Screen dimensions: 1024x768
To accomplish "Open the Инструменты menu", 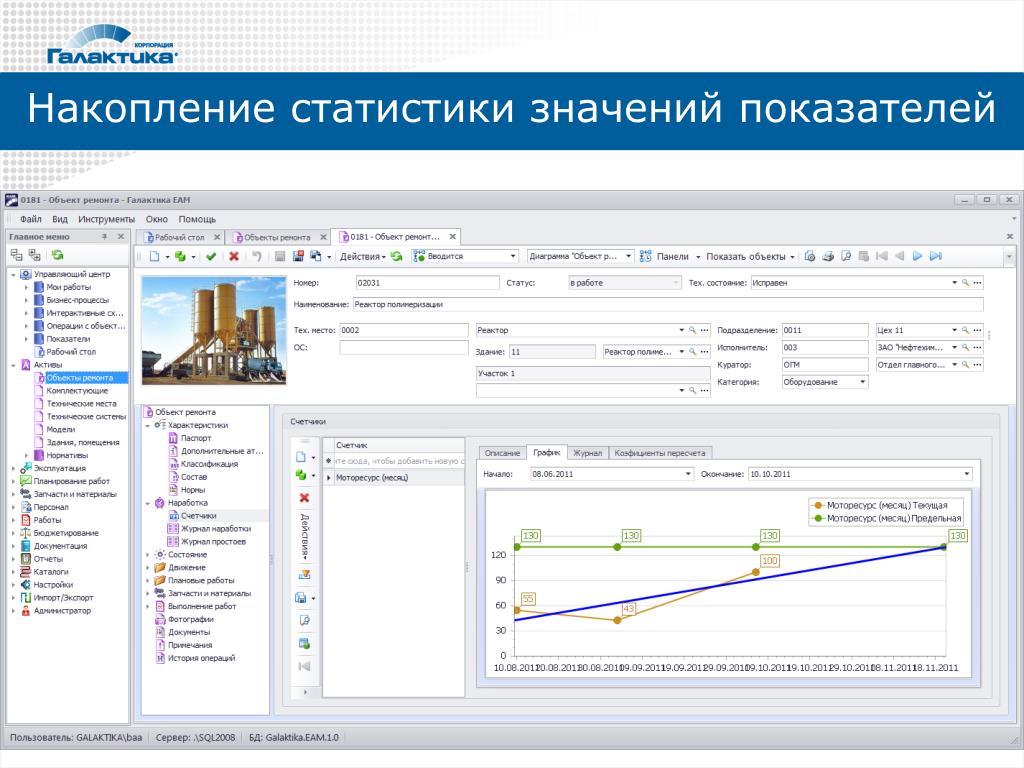I will tap(106, 219).
